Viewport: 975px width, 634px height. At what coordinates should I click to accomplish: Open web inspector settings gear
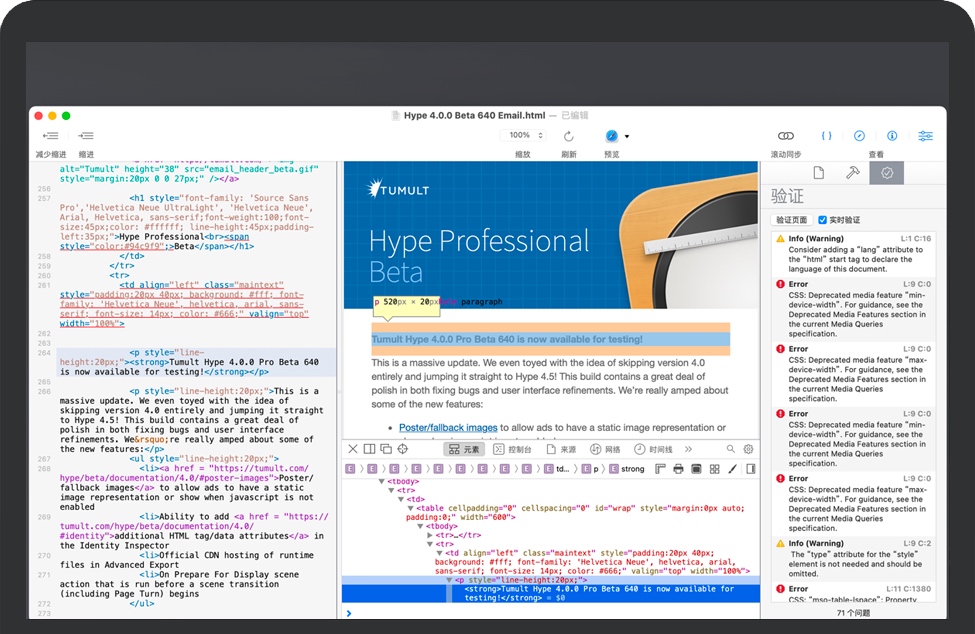(x=748, y=450)
